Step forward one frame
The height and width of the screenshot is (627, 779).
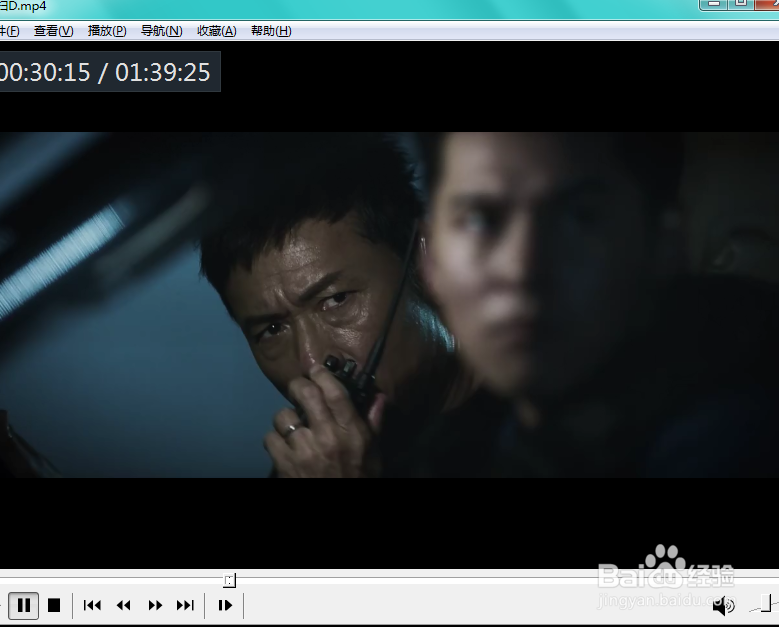pyautogui.click(x=225, y=605)
